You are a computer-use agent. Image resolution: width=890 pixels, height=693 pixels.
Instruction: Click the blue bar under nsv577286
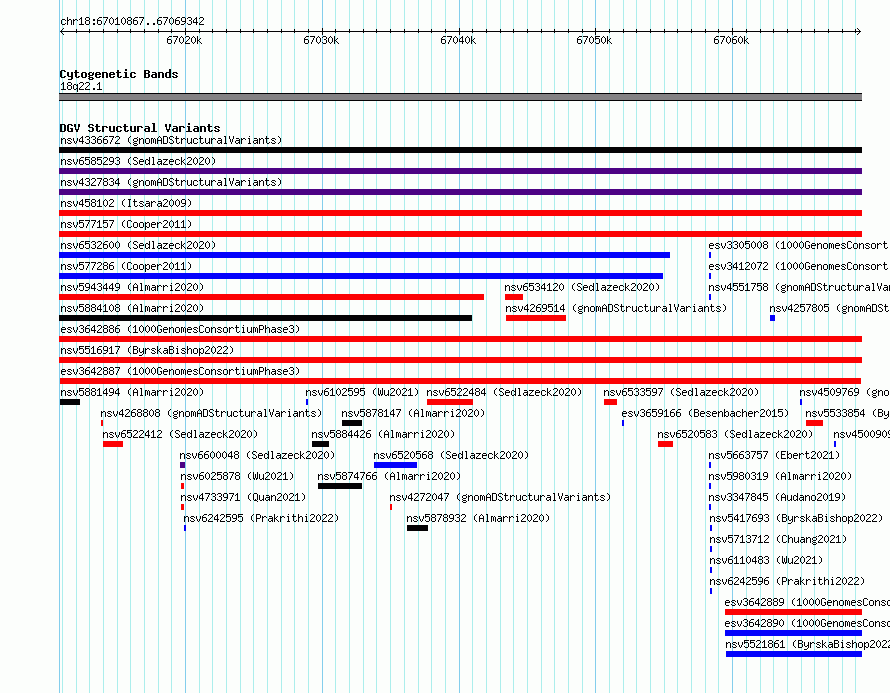tap(361, 276)
